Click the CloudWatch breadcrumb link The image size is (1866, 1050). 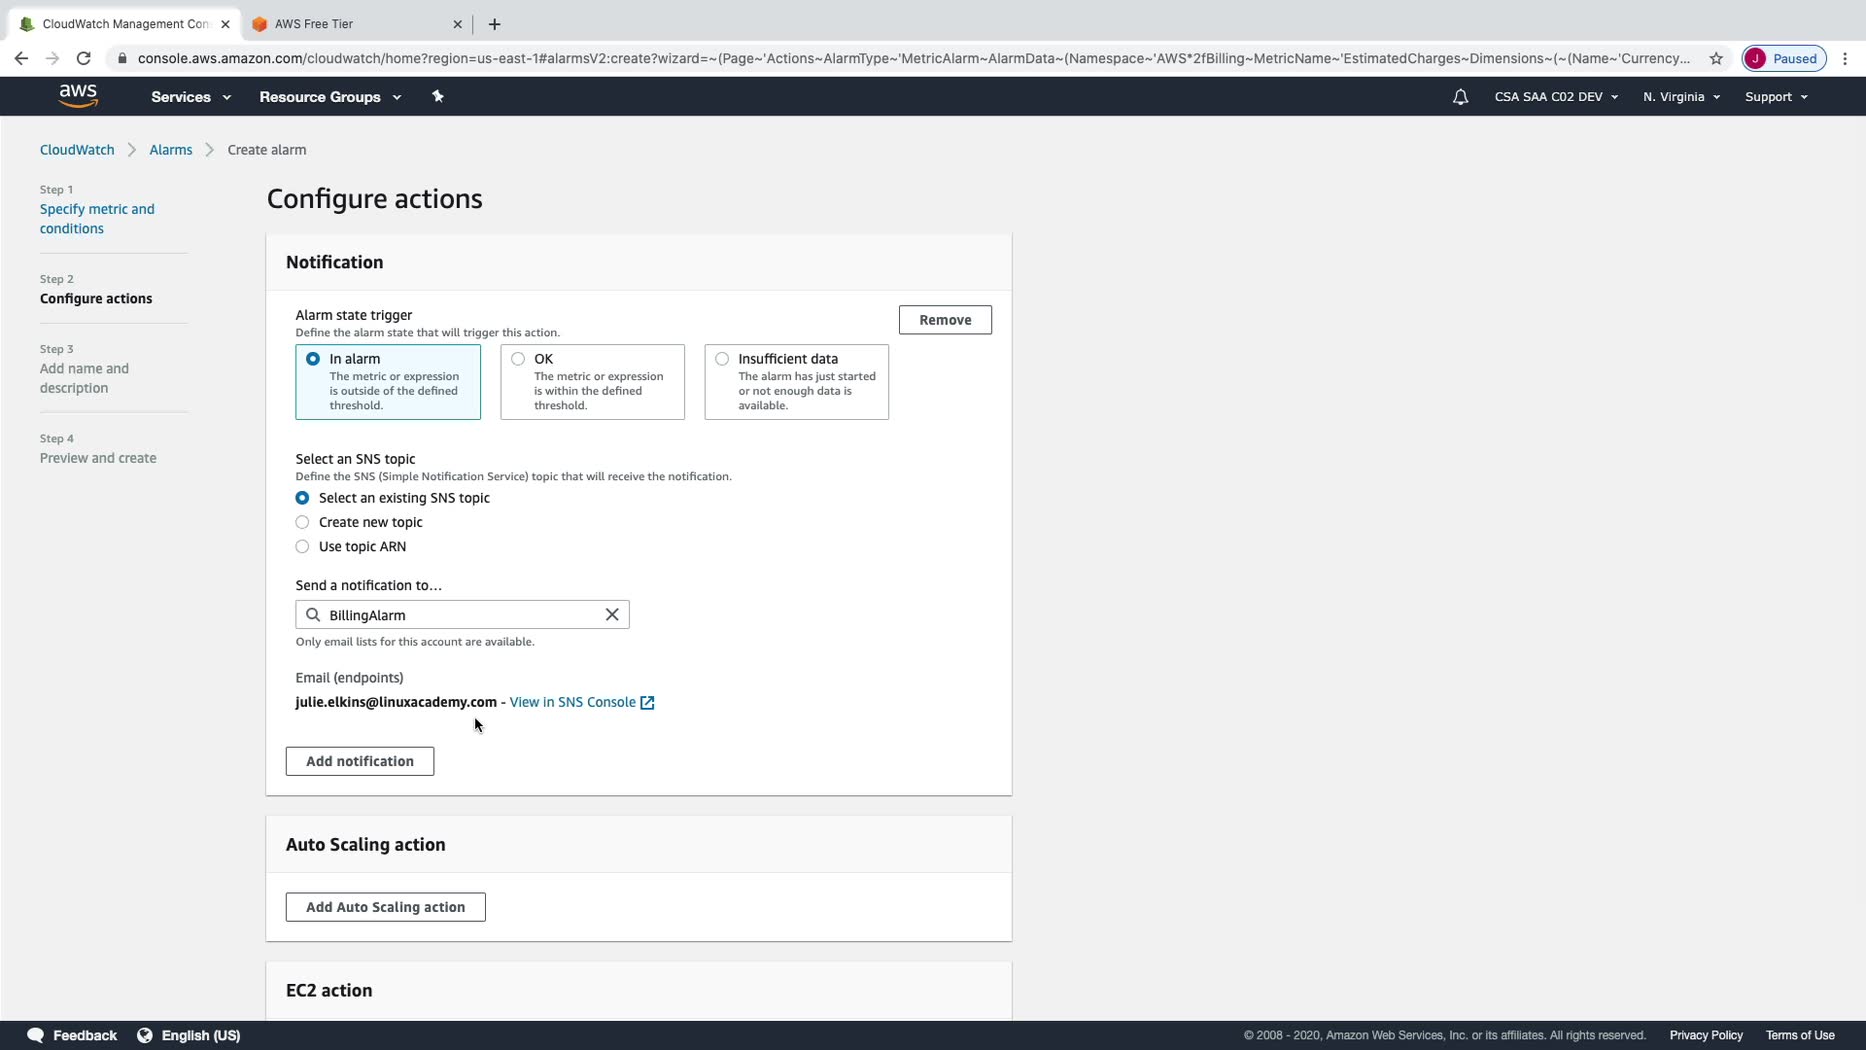tap(77, 150)
